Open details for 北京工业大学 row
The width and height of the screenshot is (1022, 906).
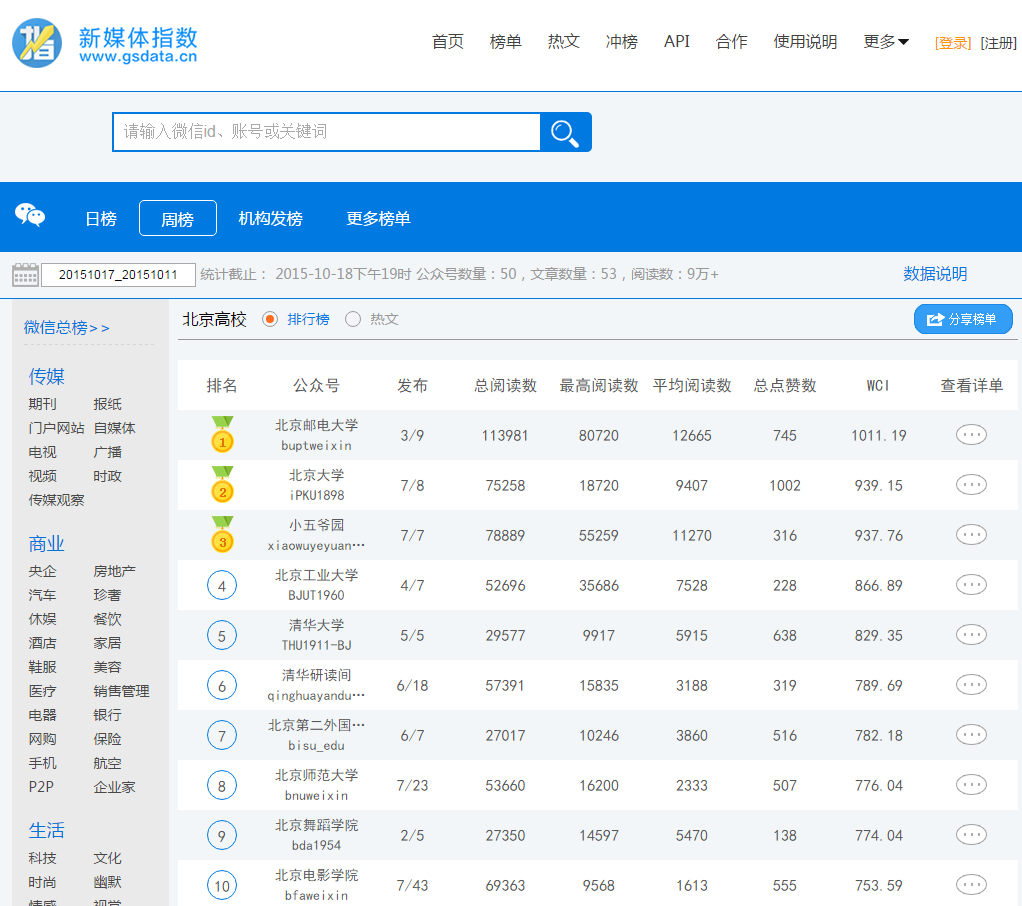click(971, 585)
